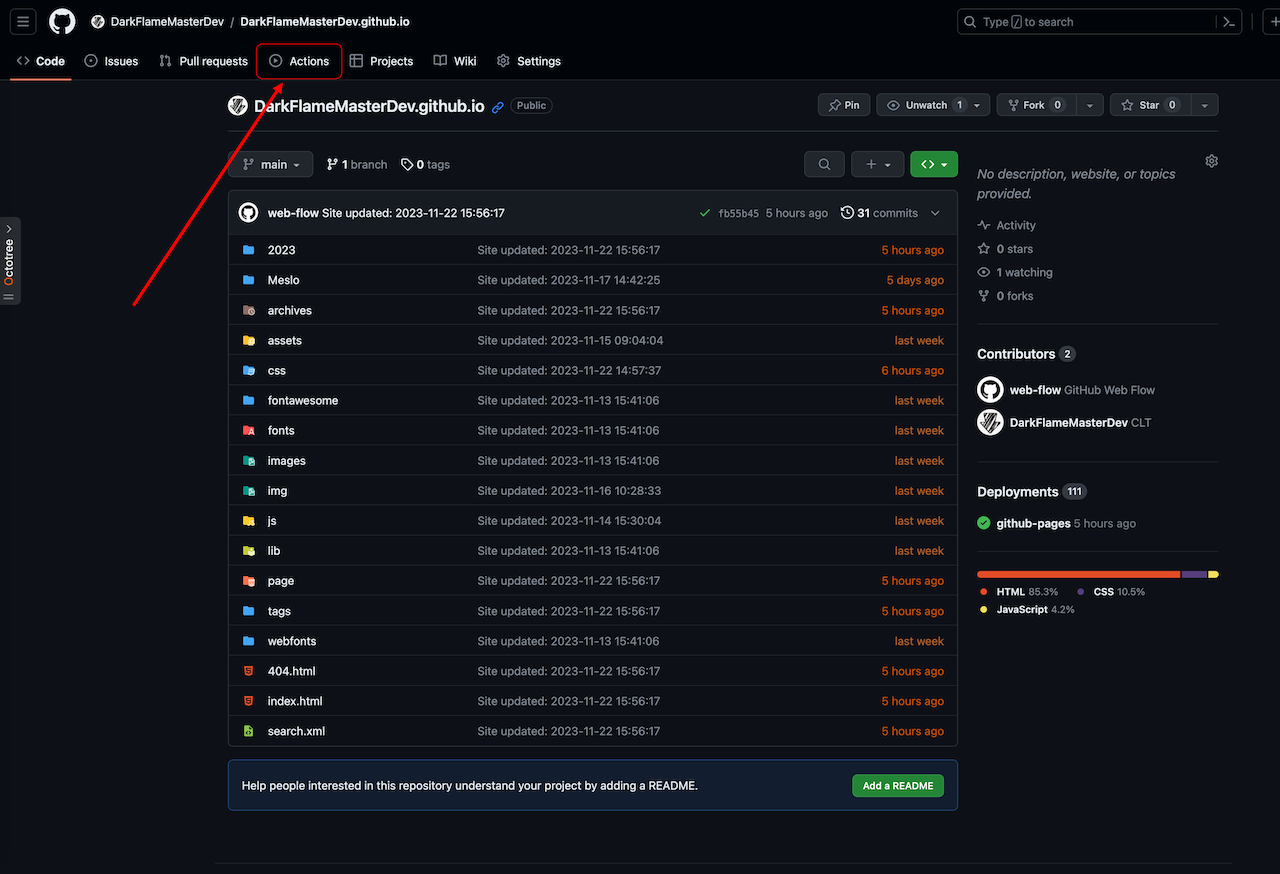Viewport: 1280px width, 874px height.
Task: Open the Pull requests tab
Action: click(x=203, y=61)
